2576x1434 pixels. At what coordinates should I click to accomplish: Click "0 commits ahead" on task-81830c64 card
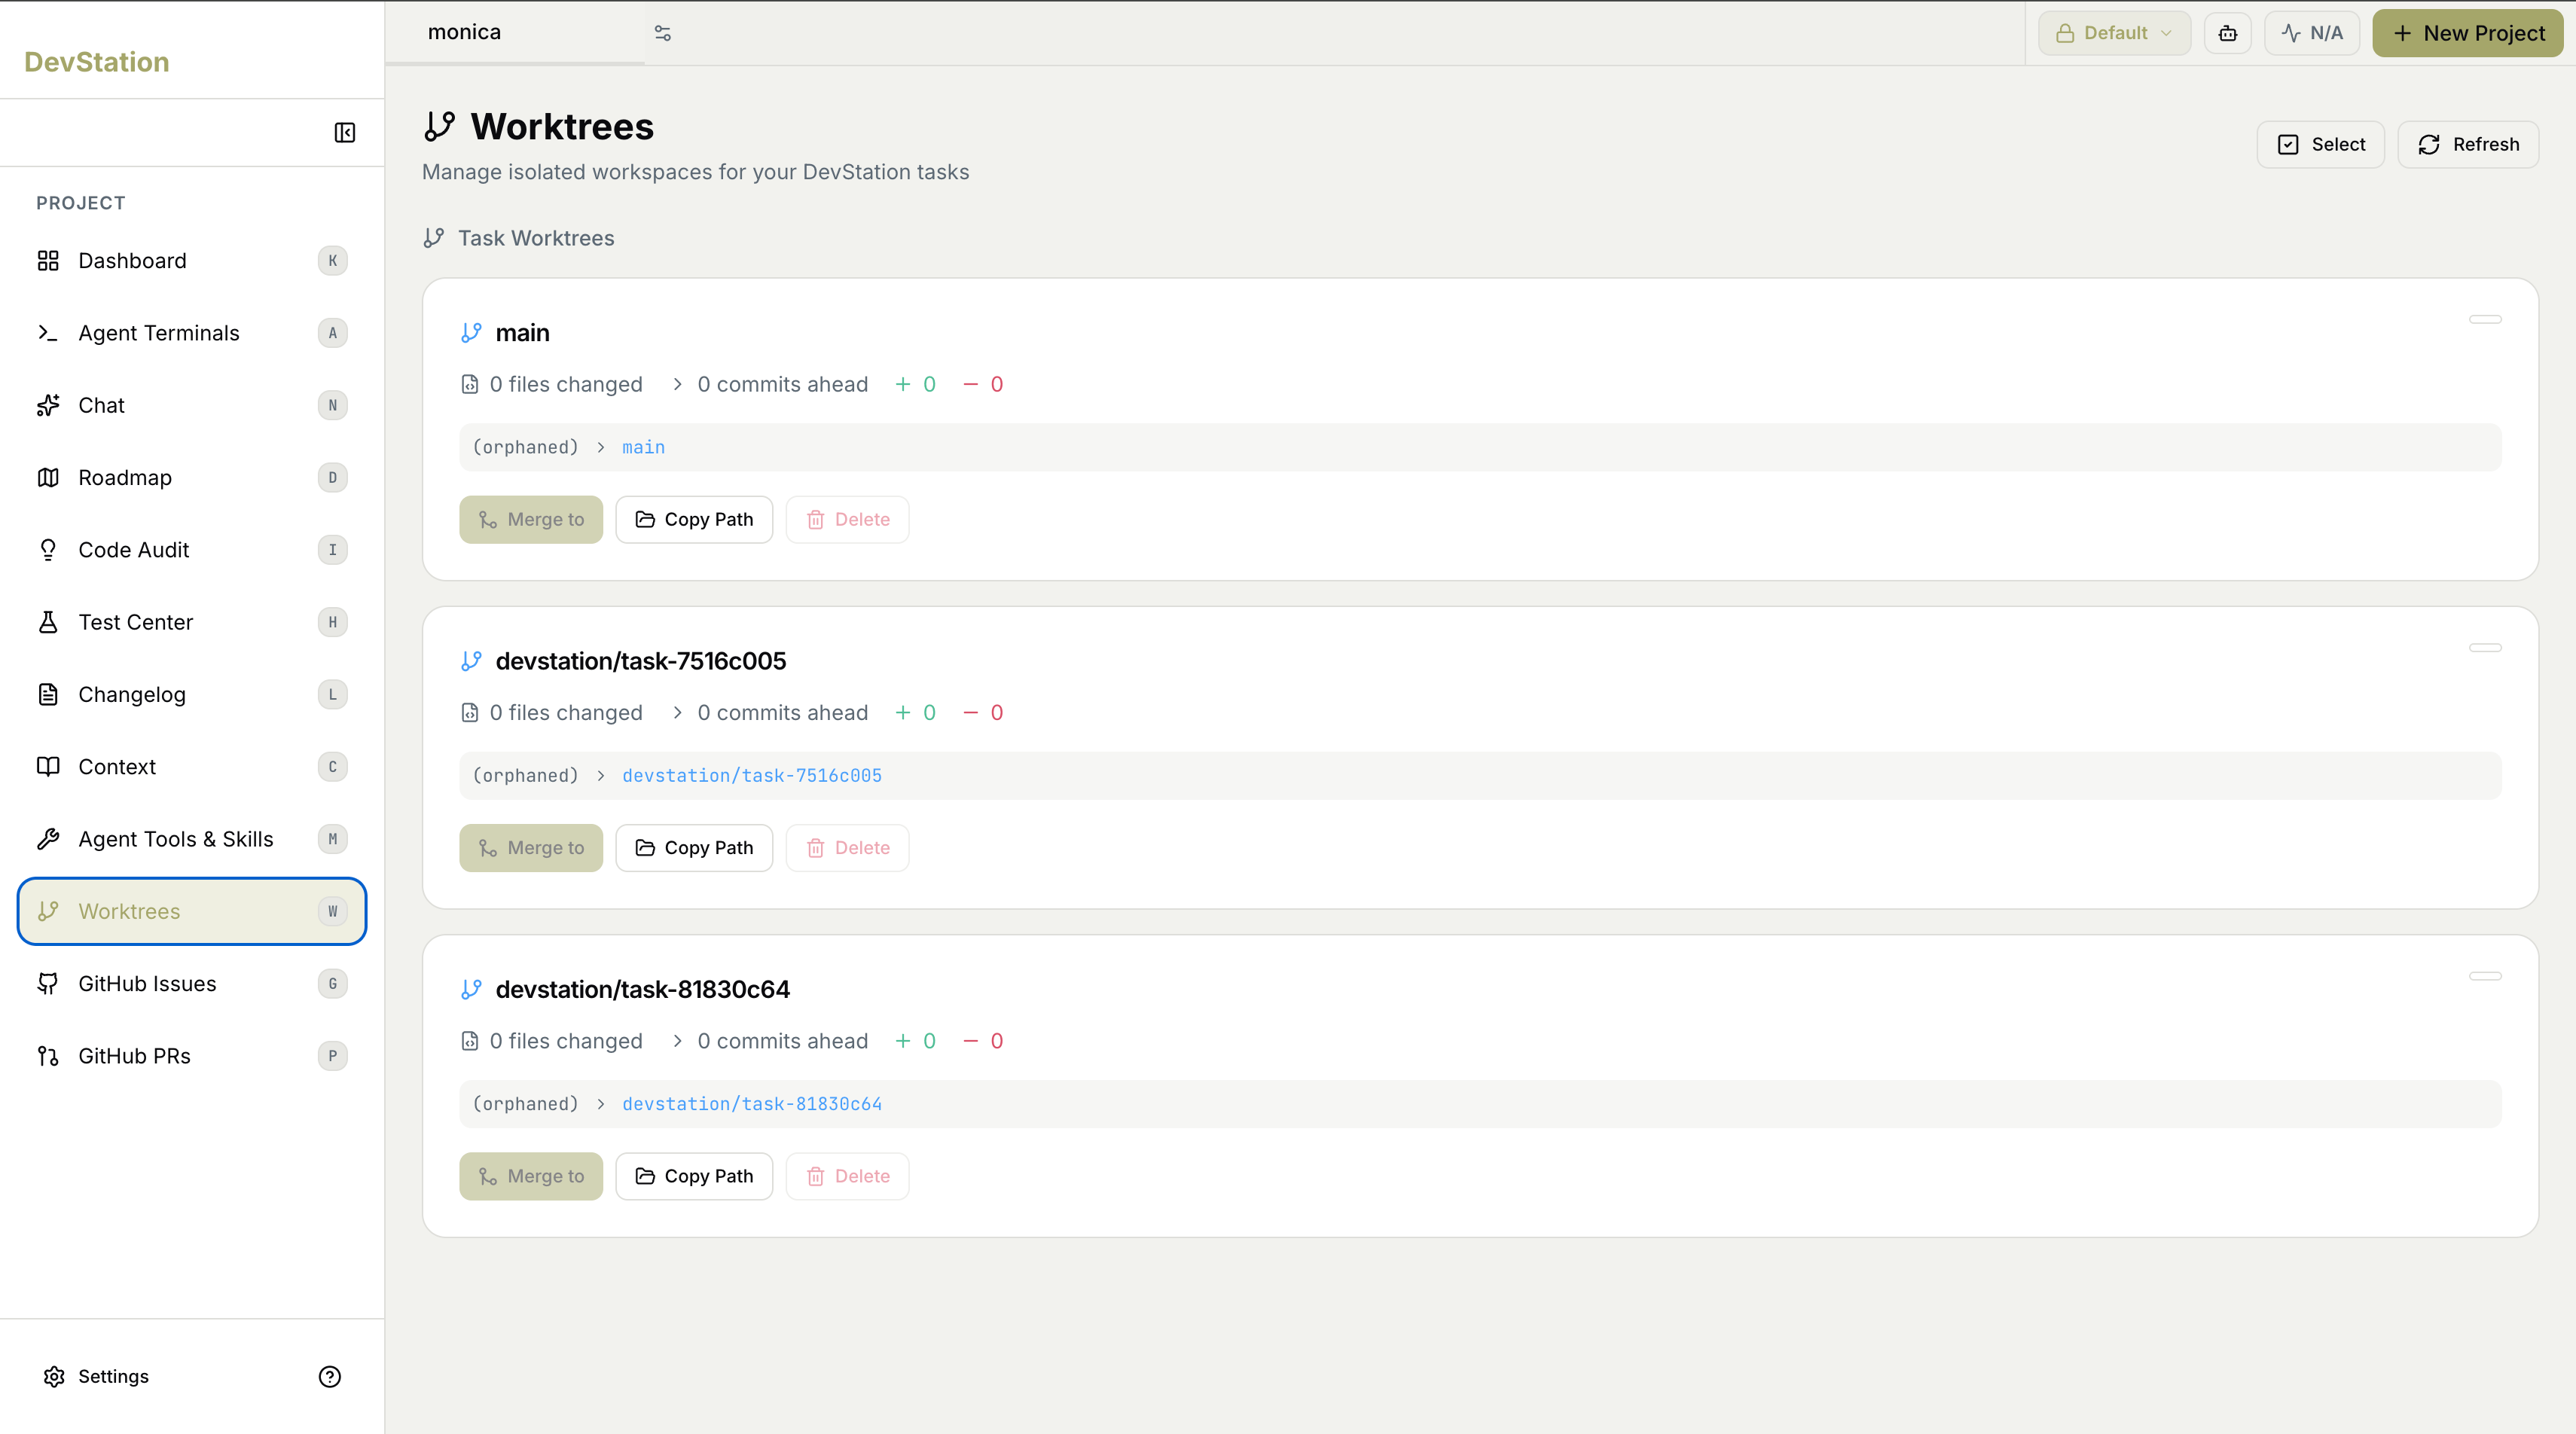[783, 1041]
